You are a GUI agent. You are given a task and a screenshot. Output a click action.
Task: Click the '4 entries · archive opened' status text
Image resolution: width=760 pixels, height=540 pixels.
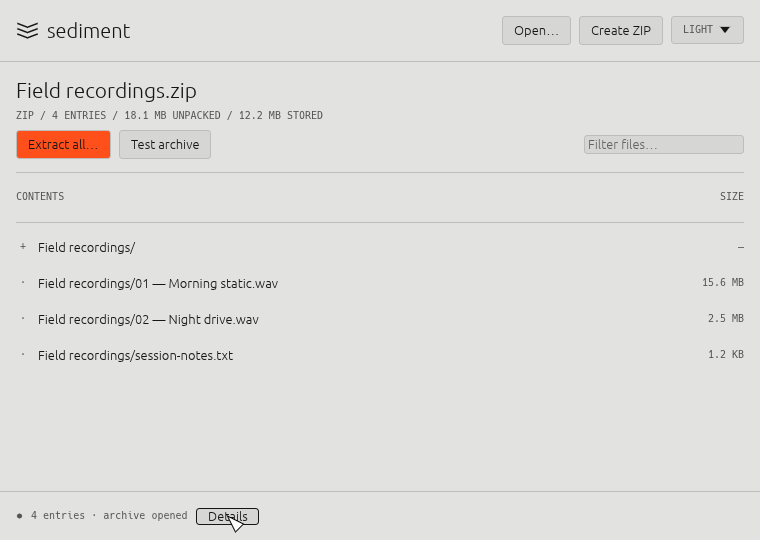coord(109,515)
